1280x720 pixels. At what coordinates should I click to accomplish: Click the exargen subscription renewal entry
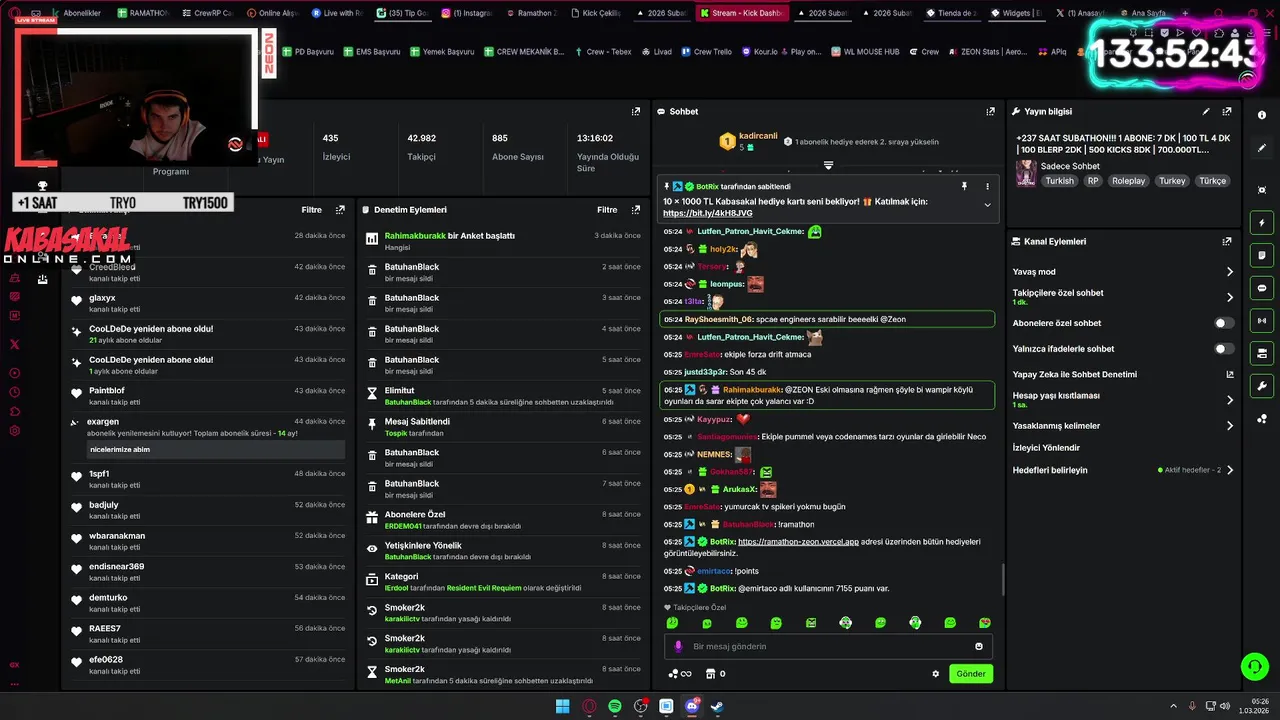coord(208,439)
